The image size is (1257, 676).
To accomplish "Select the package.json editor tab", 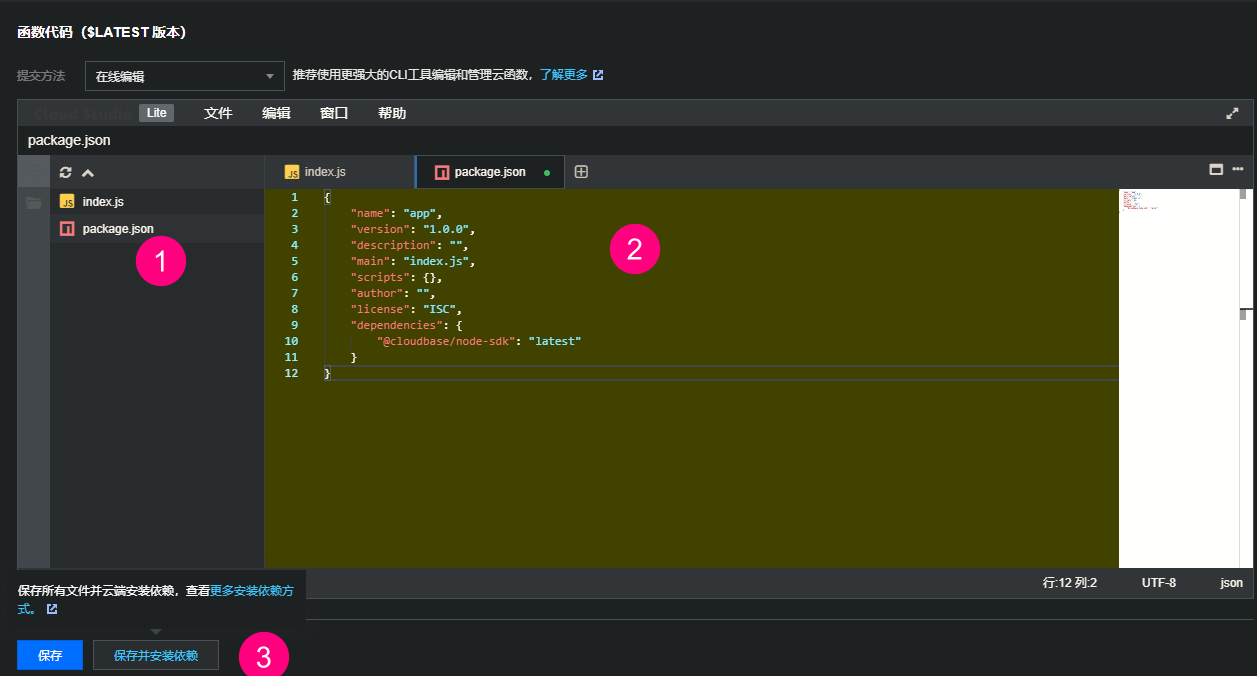I will pos(490,172).
